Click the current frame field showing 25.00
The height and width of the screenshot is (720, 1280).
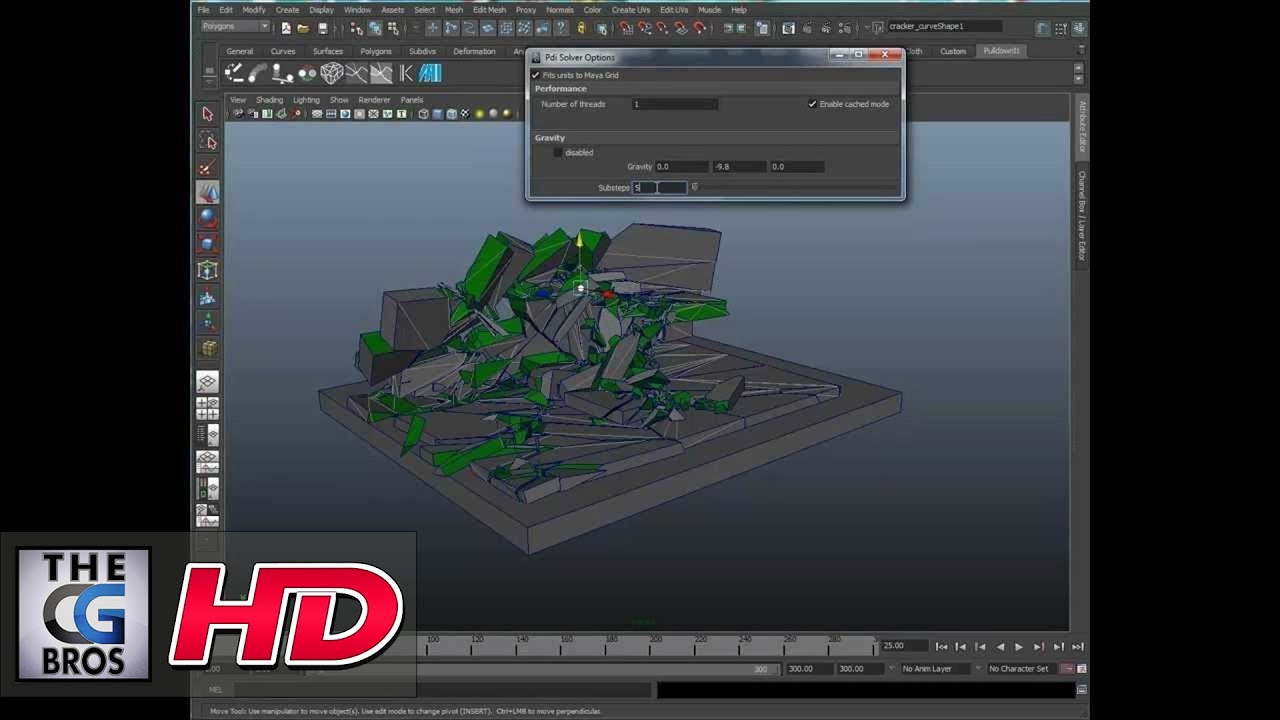(903, 646)
